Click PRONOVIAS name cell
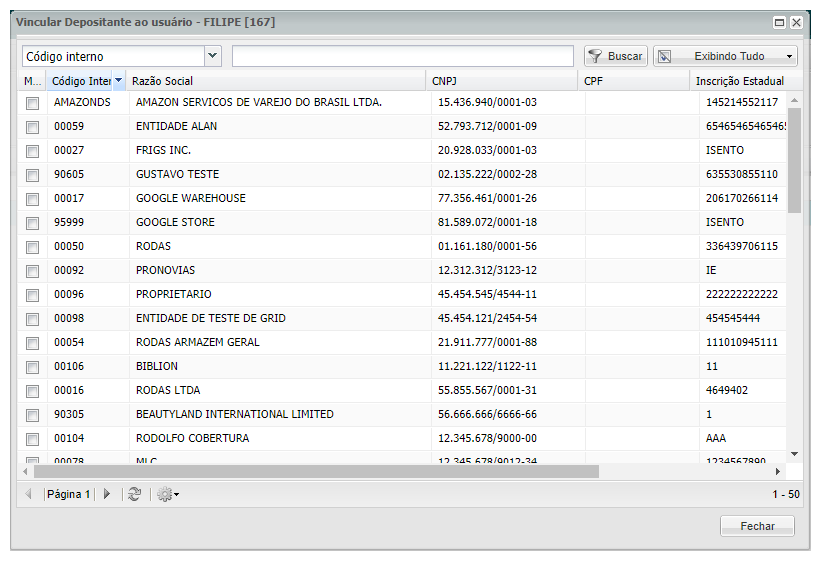Viewport: 821px width, 561px height. [x=165, y=270]
